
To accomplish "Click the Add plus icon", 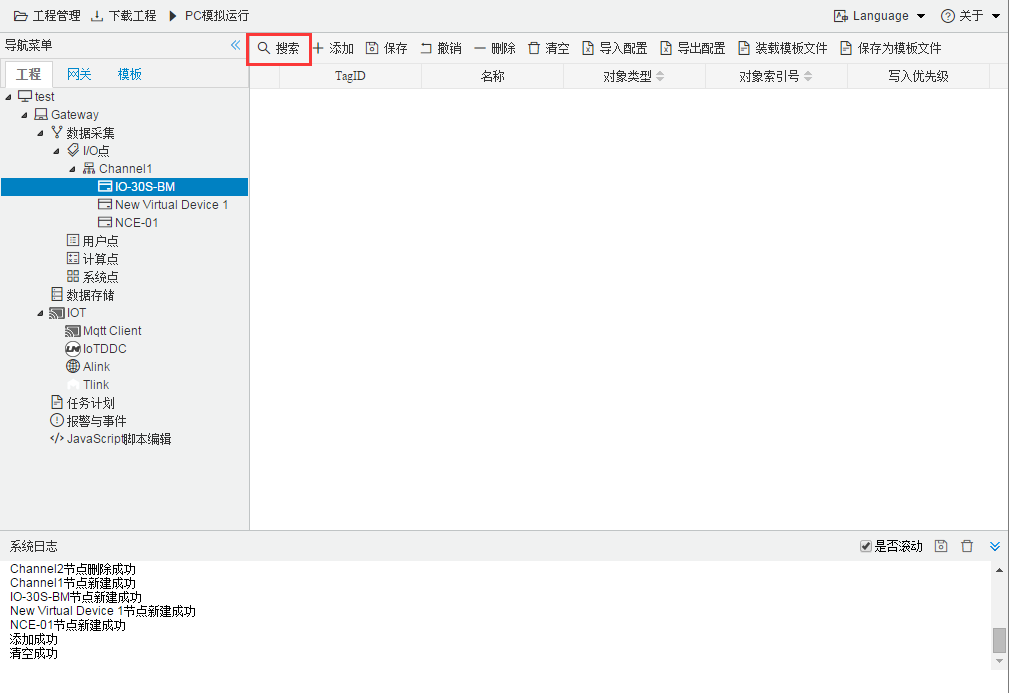I will [318, 48].
